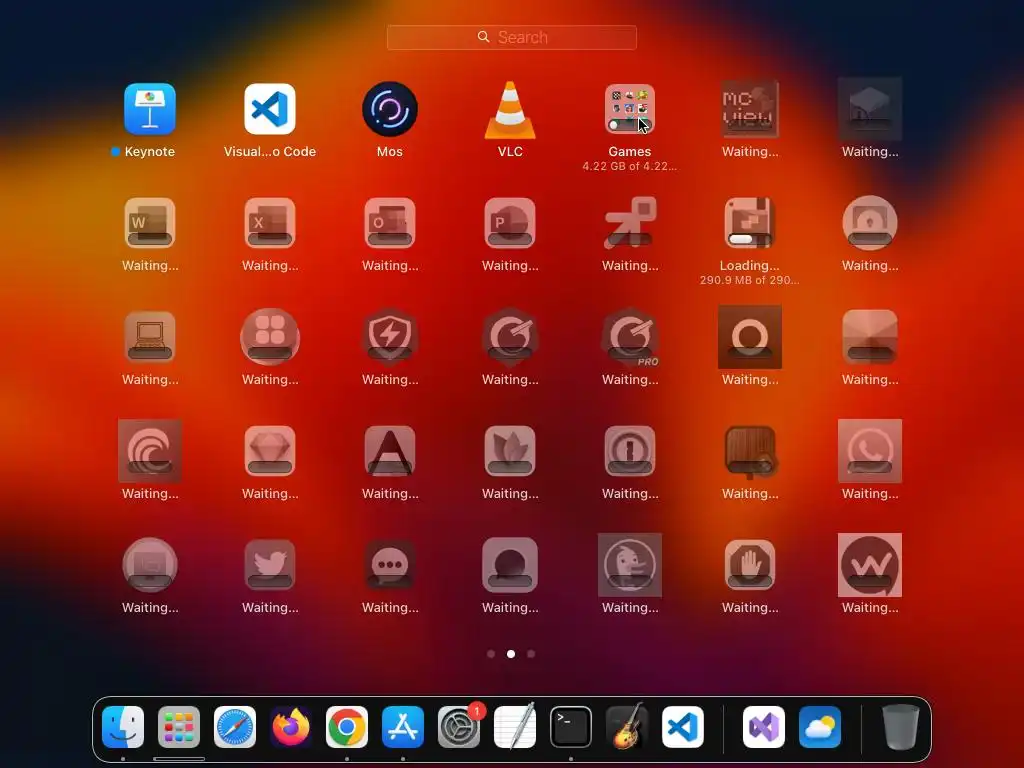1024x768 pixels.
Task: Open Finder from the Dock
Action: pyautogui.click(x=123, y=727)
